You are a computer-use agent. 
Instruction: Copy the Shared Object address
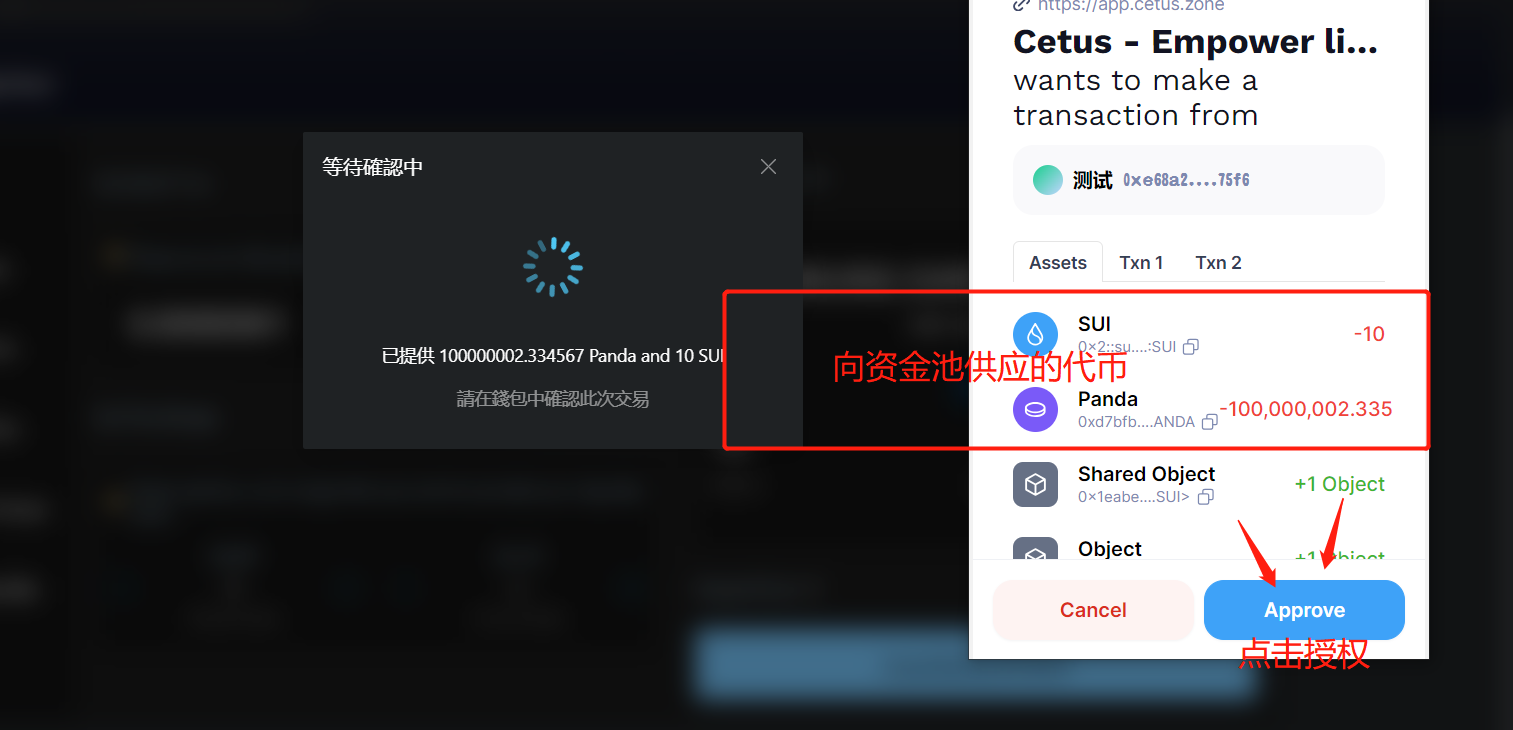1205,497
